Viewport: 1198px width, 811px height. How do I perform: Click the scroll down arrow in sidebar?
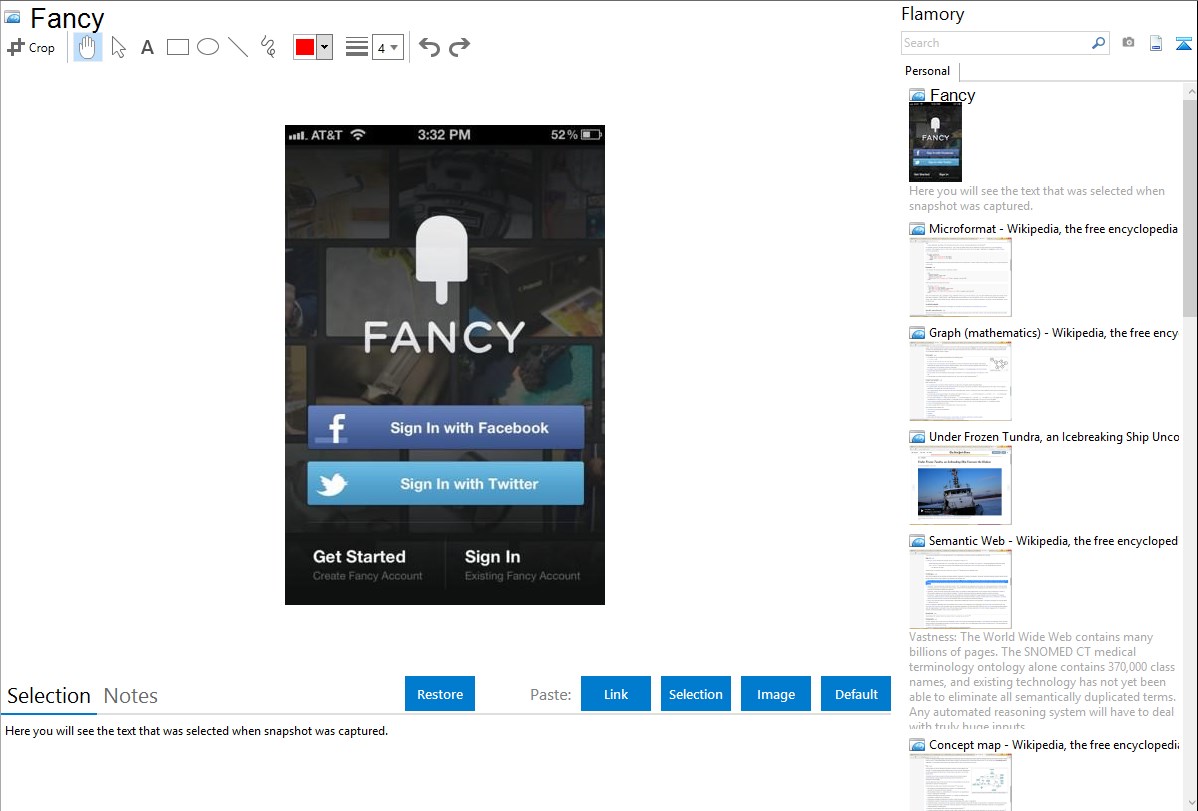tap(1190, 803)
